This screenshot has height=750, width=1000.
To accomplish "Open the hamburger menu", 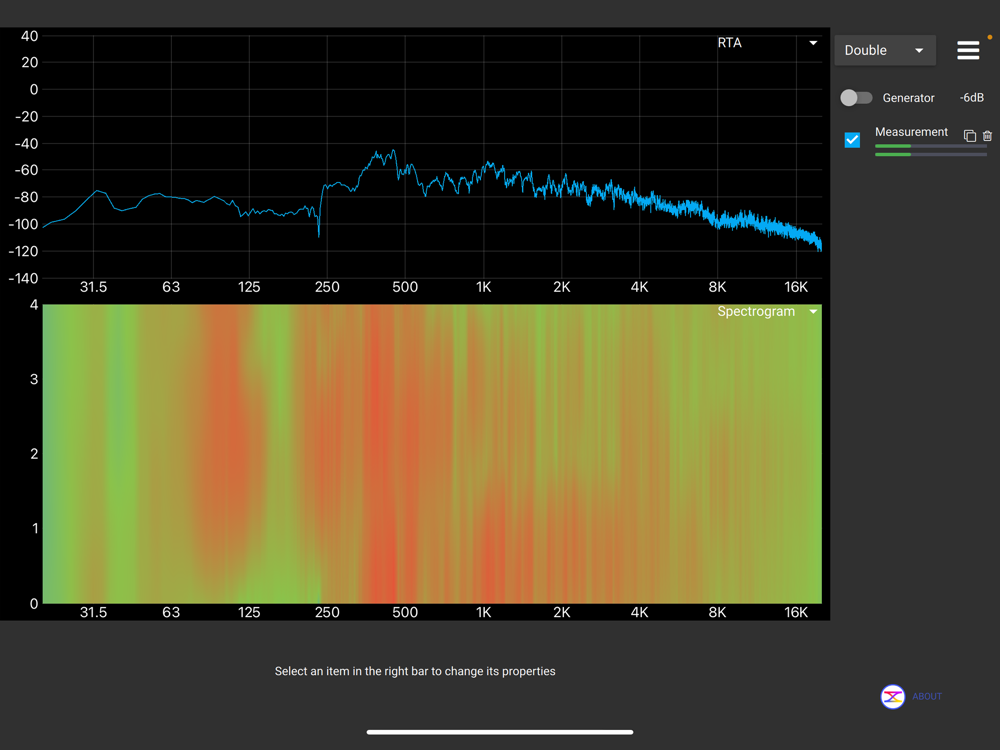I will point(967,50).
